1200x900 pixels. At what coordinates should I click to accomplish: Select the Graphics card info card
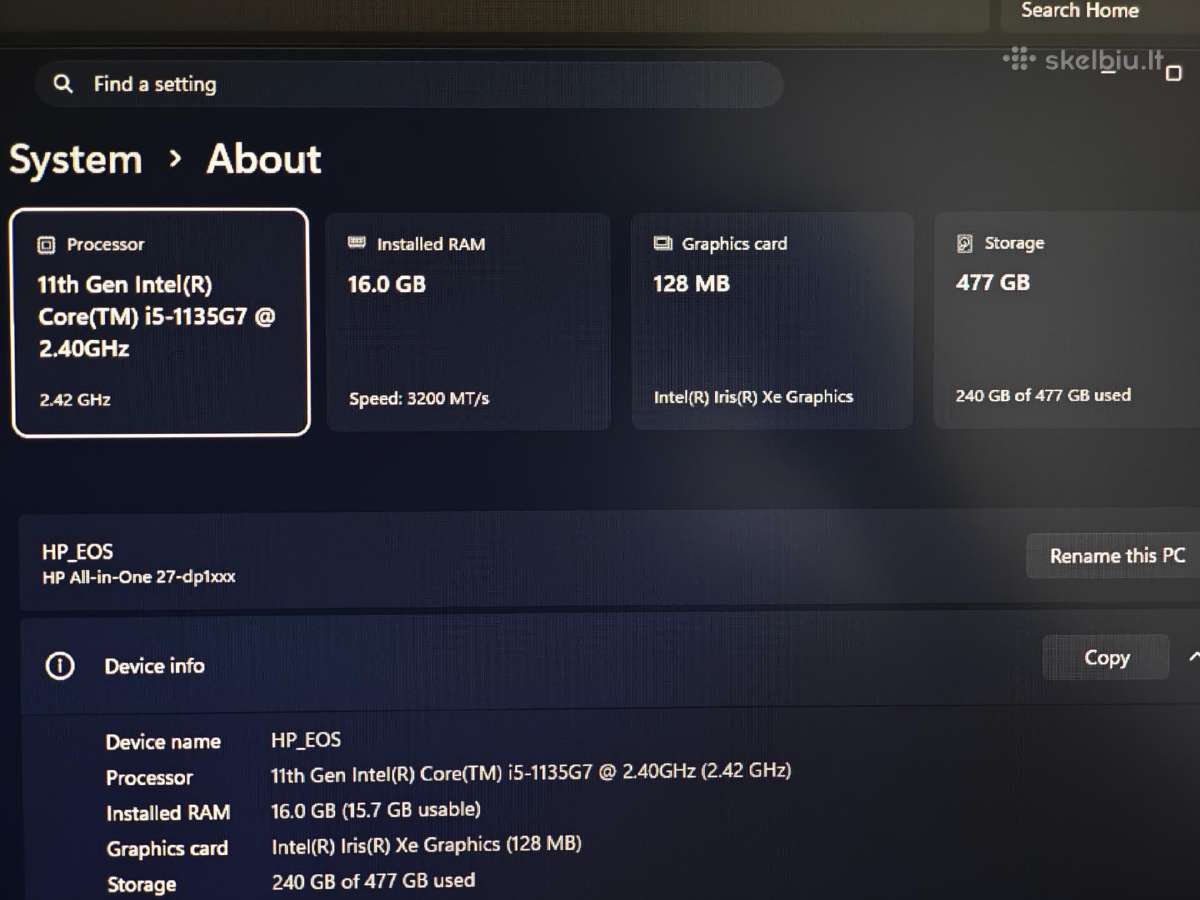[x=773, y=321]
